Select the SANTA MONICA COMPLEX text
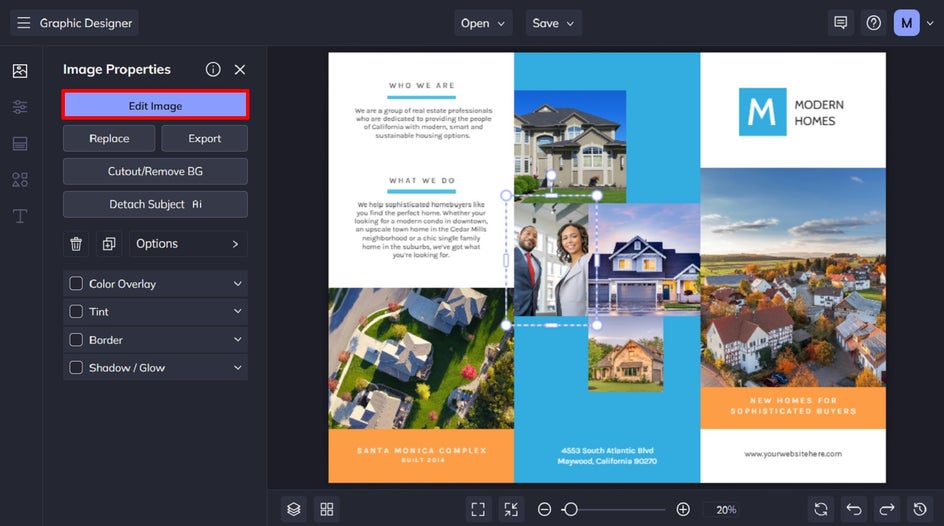 click(x=421, y=450)
